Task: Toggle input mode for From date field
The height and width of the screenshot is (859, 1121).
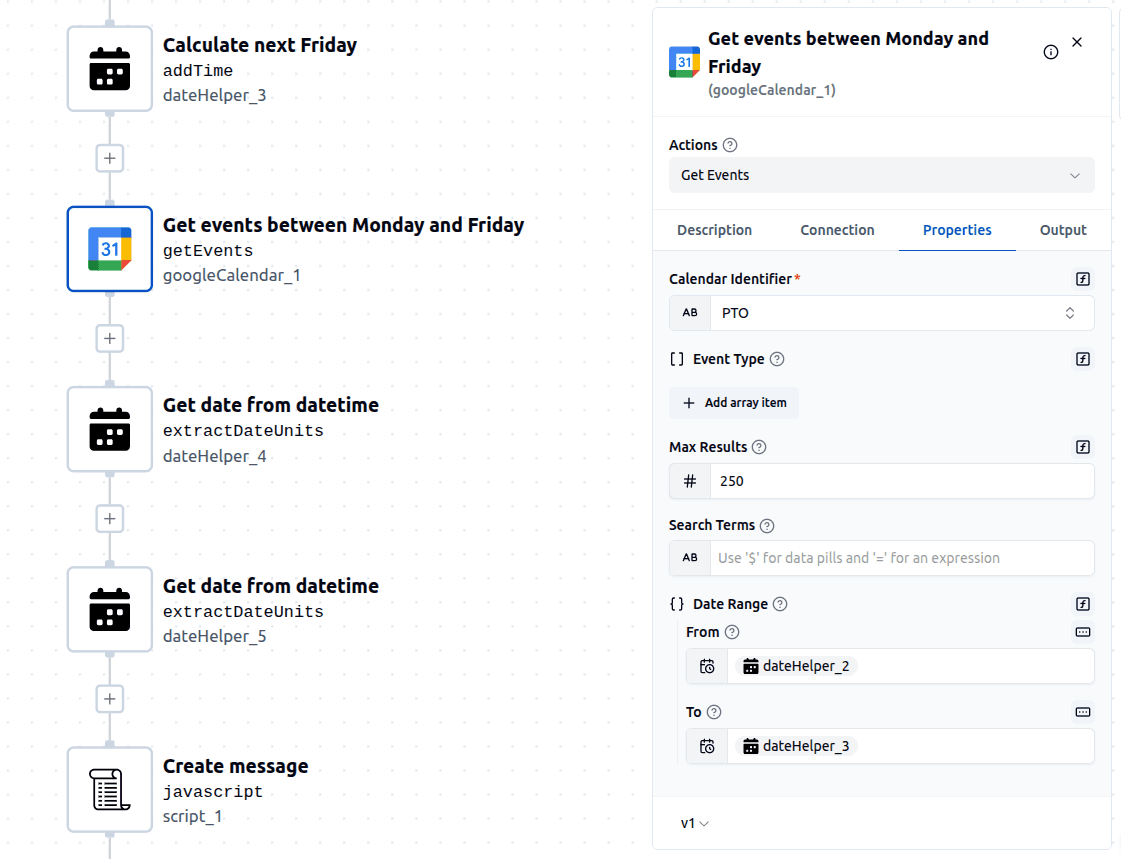Action: (x=1082, y=632)
